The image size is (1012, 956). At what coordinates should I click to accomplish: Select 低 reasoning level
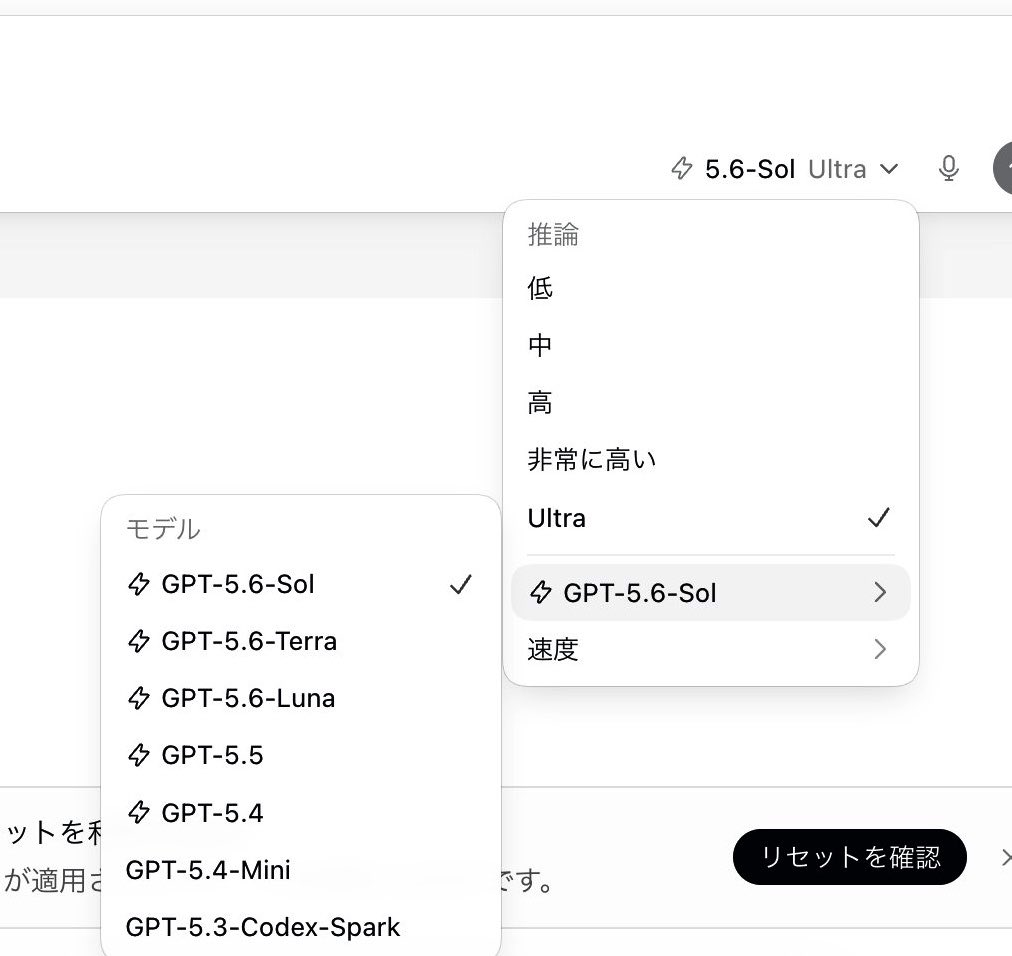[710, 288]
